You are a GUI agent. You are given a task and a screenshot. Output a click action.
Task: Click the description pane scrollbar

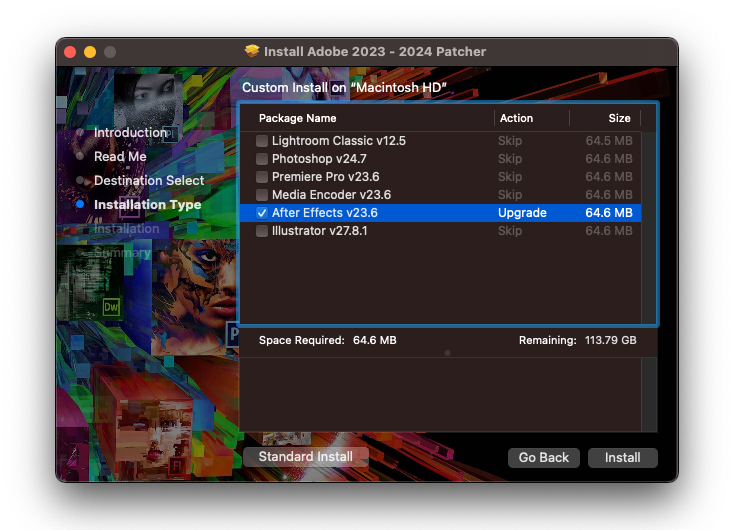[649, 395]
